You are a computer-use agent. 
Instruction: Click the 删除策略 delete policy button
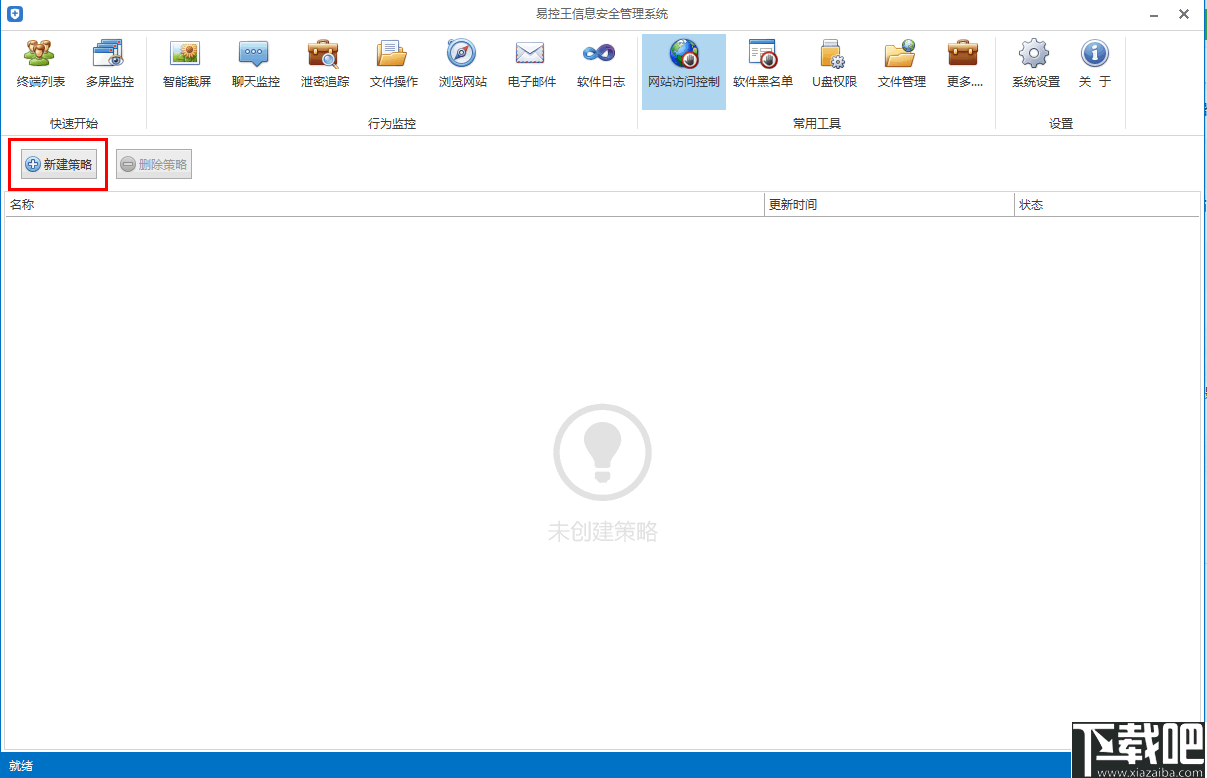click(154, 165)
